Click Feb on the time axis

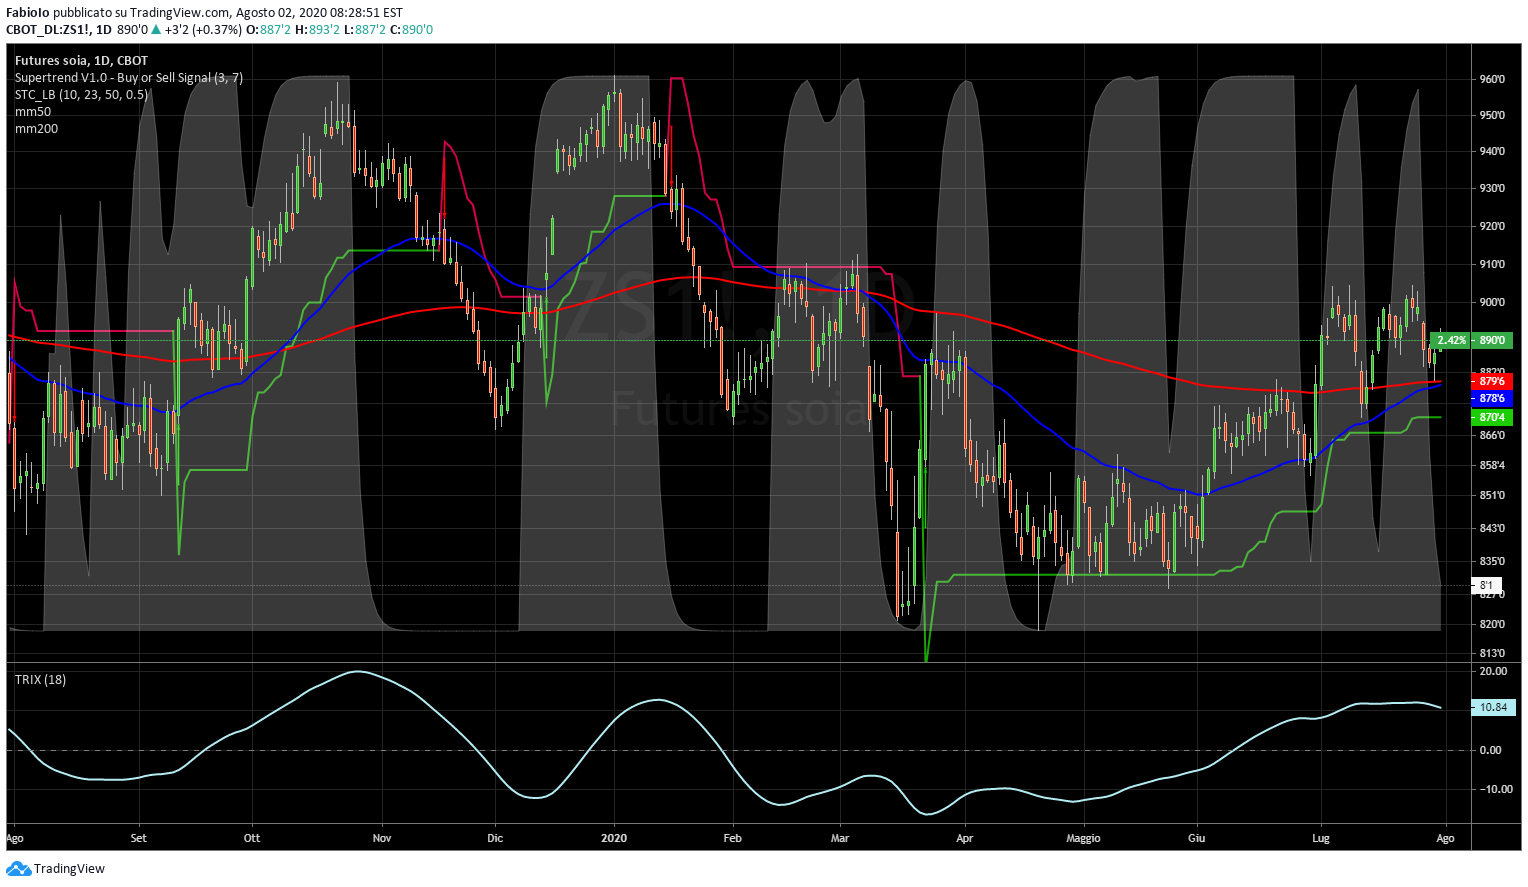(733, 838)
